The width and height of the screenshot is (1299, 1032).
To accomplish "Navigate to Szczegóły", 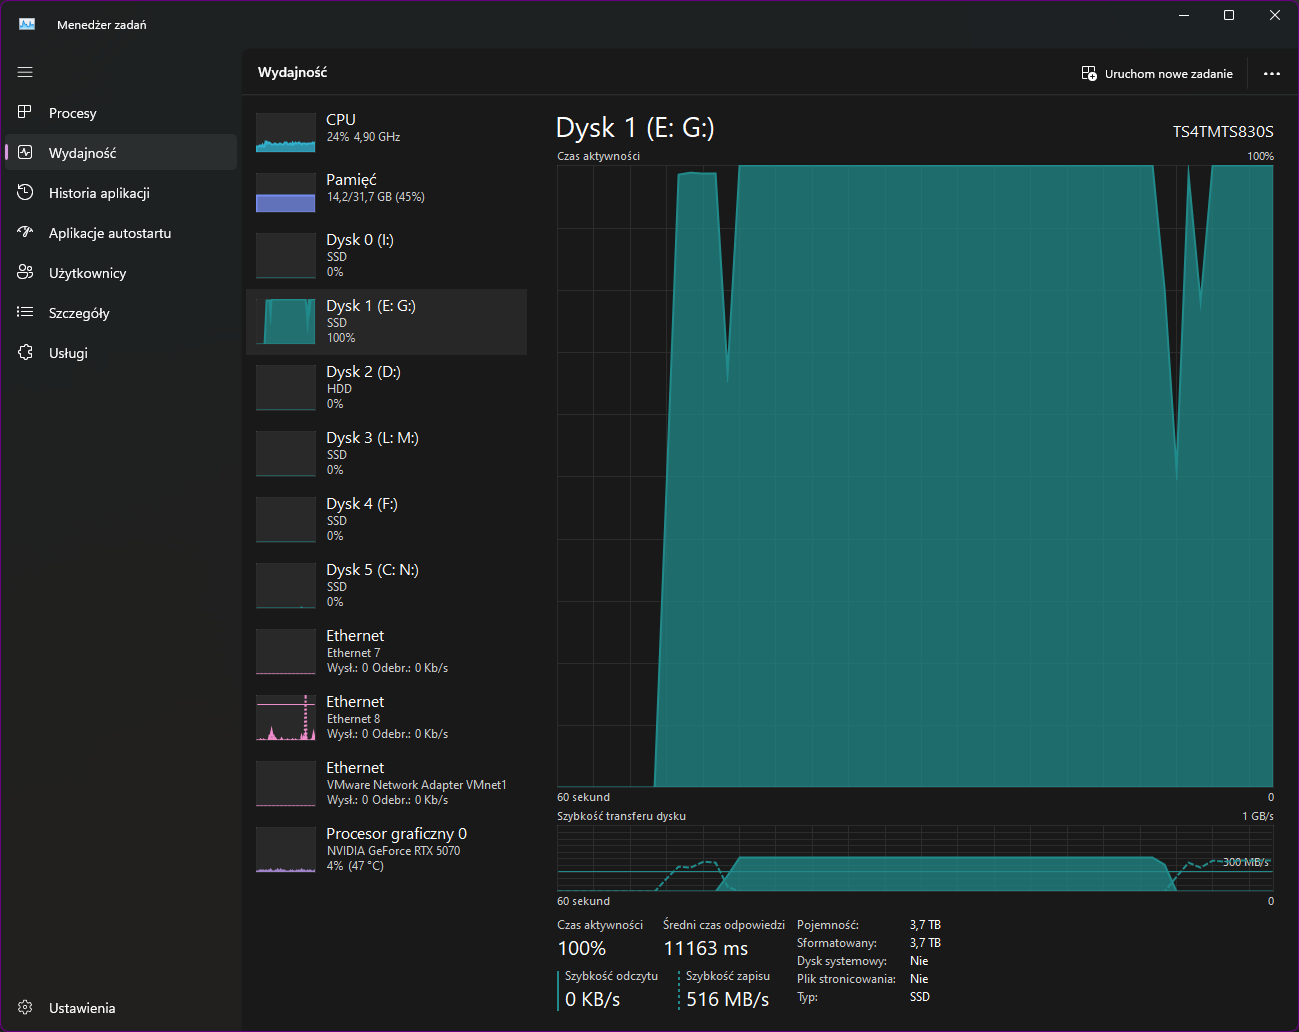I will click(x=121, y=313).
